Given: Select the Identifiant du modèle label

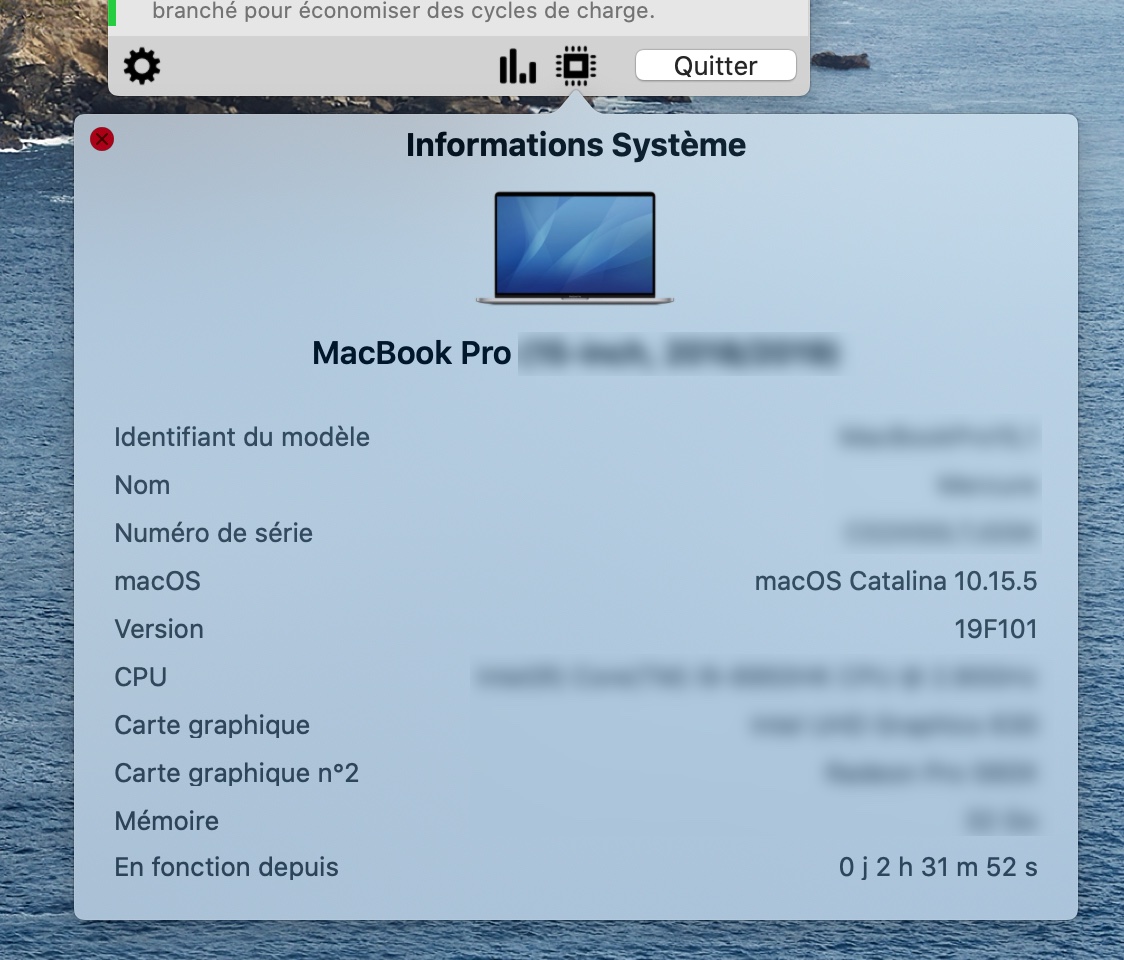Looking at the screenshot, I should (x=242, y=437).
